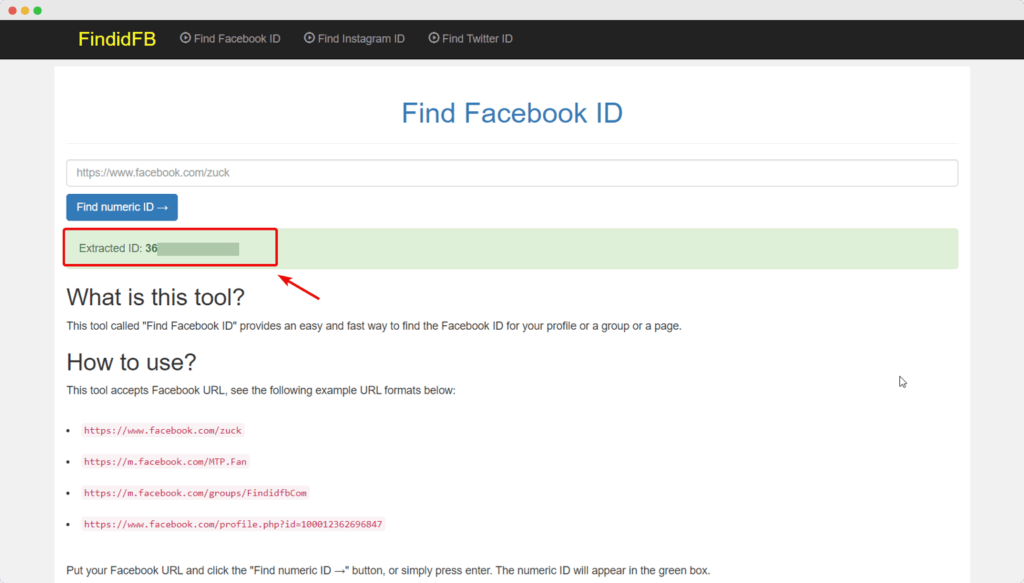This screenshot has width=1024, height=583.
Task: Open the Find Facebook ID nav item
Action: click(237, 38)
